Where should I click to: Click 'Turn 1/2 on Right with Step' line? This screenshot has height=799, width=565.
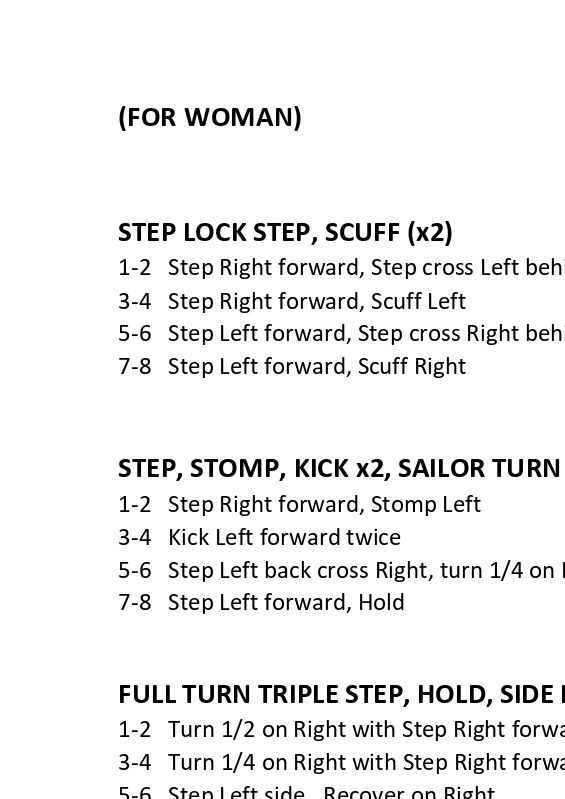[341, 730]
